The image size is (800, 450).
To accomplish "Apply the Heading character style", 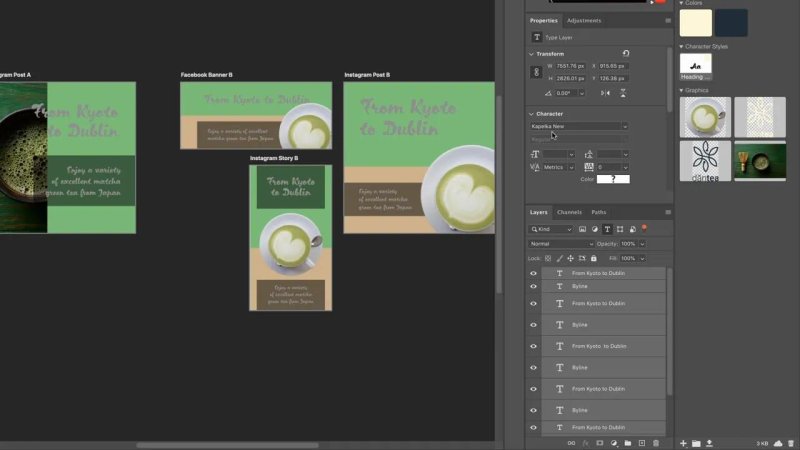I will pos(695,67).
